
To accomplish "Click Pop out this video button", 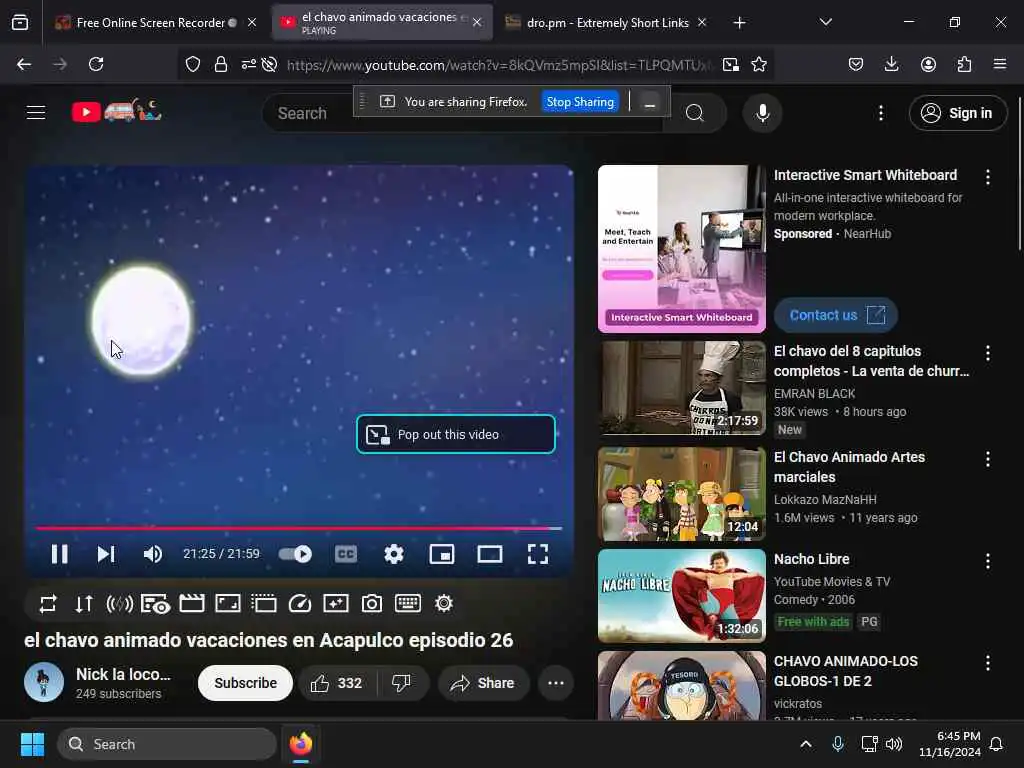I will (456, 434).
